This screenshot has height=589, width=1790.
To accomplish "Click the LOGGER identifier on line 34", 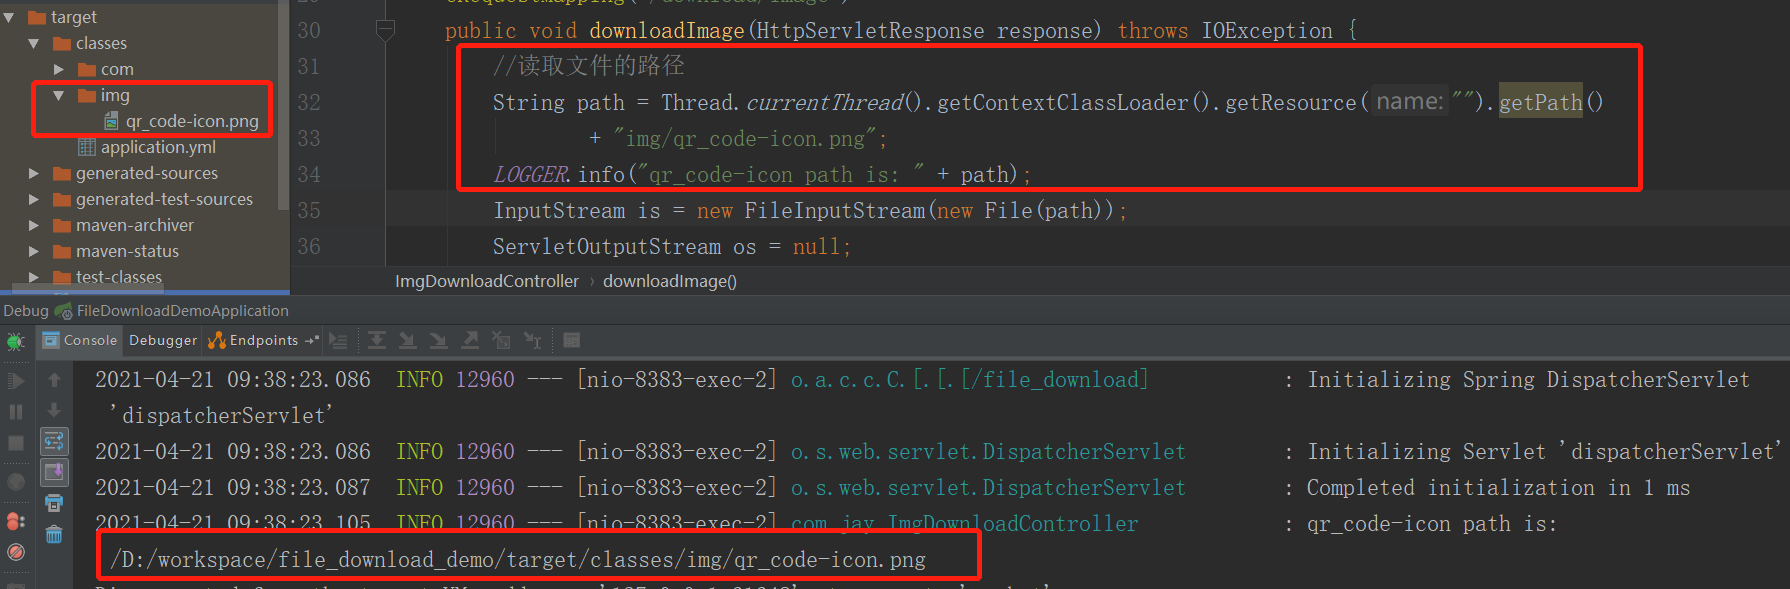I will tap(531, 175).
